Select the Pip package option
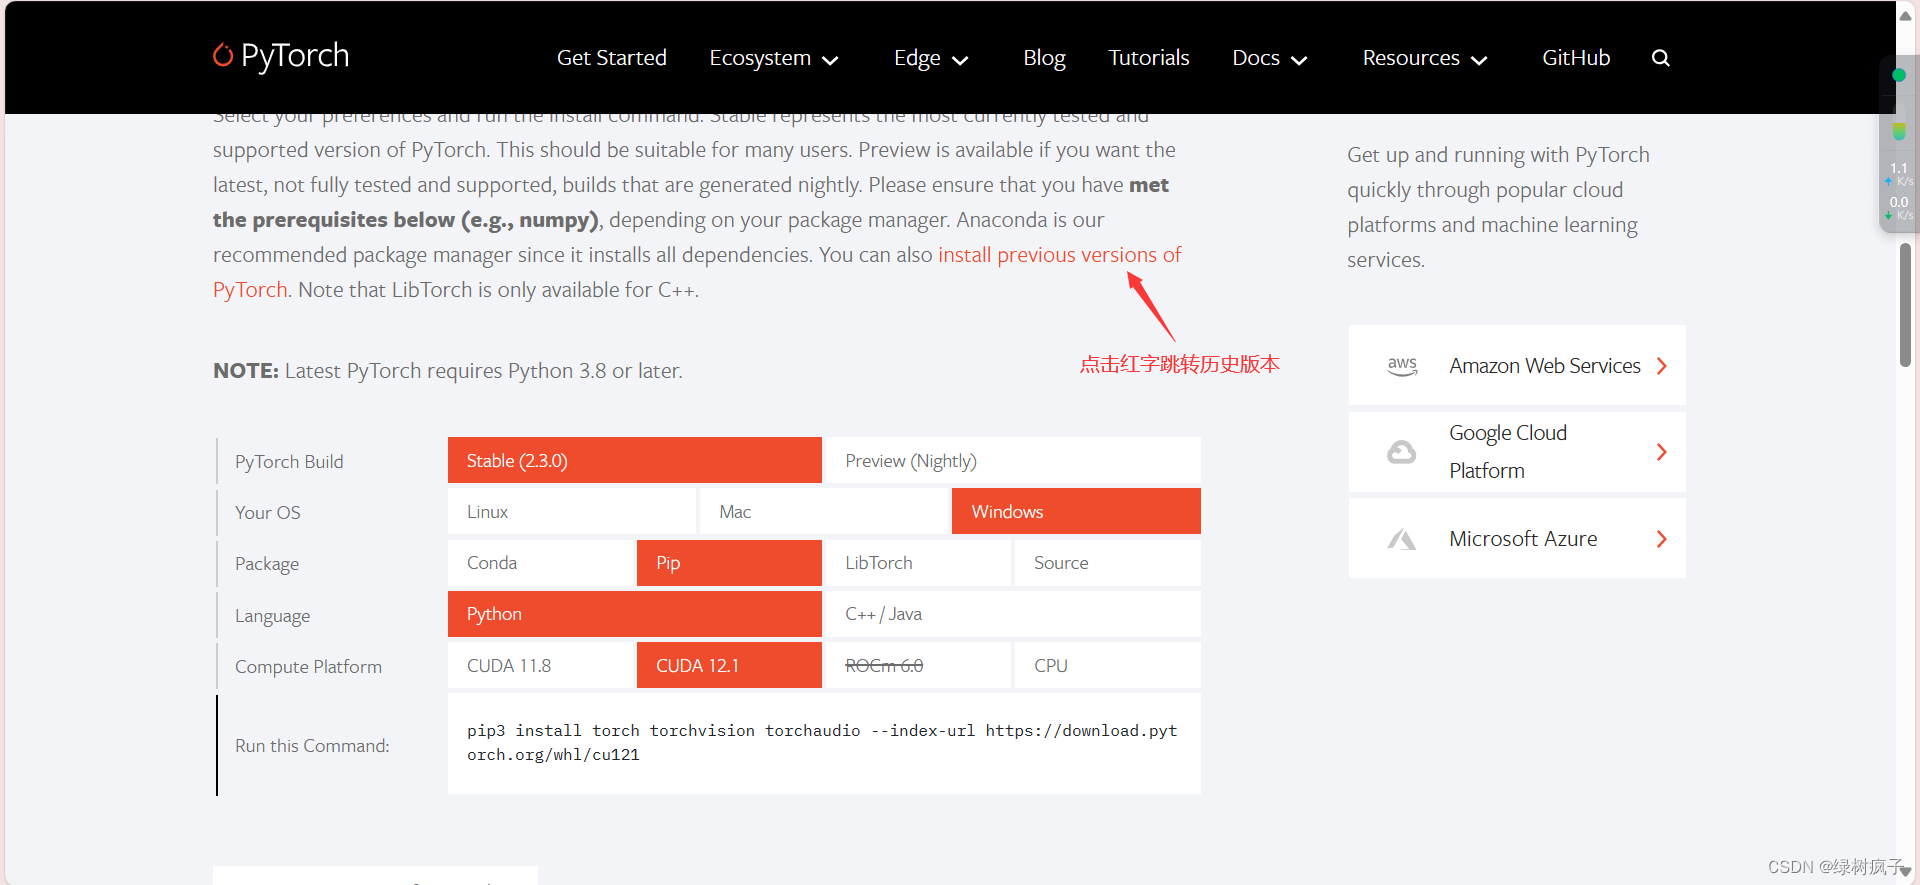 [729, 563]
